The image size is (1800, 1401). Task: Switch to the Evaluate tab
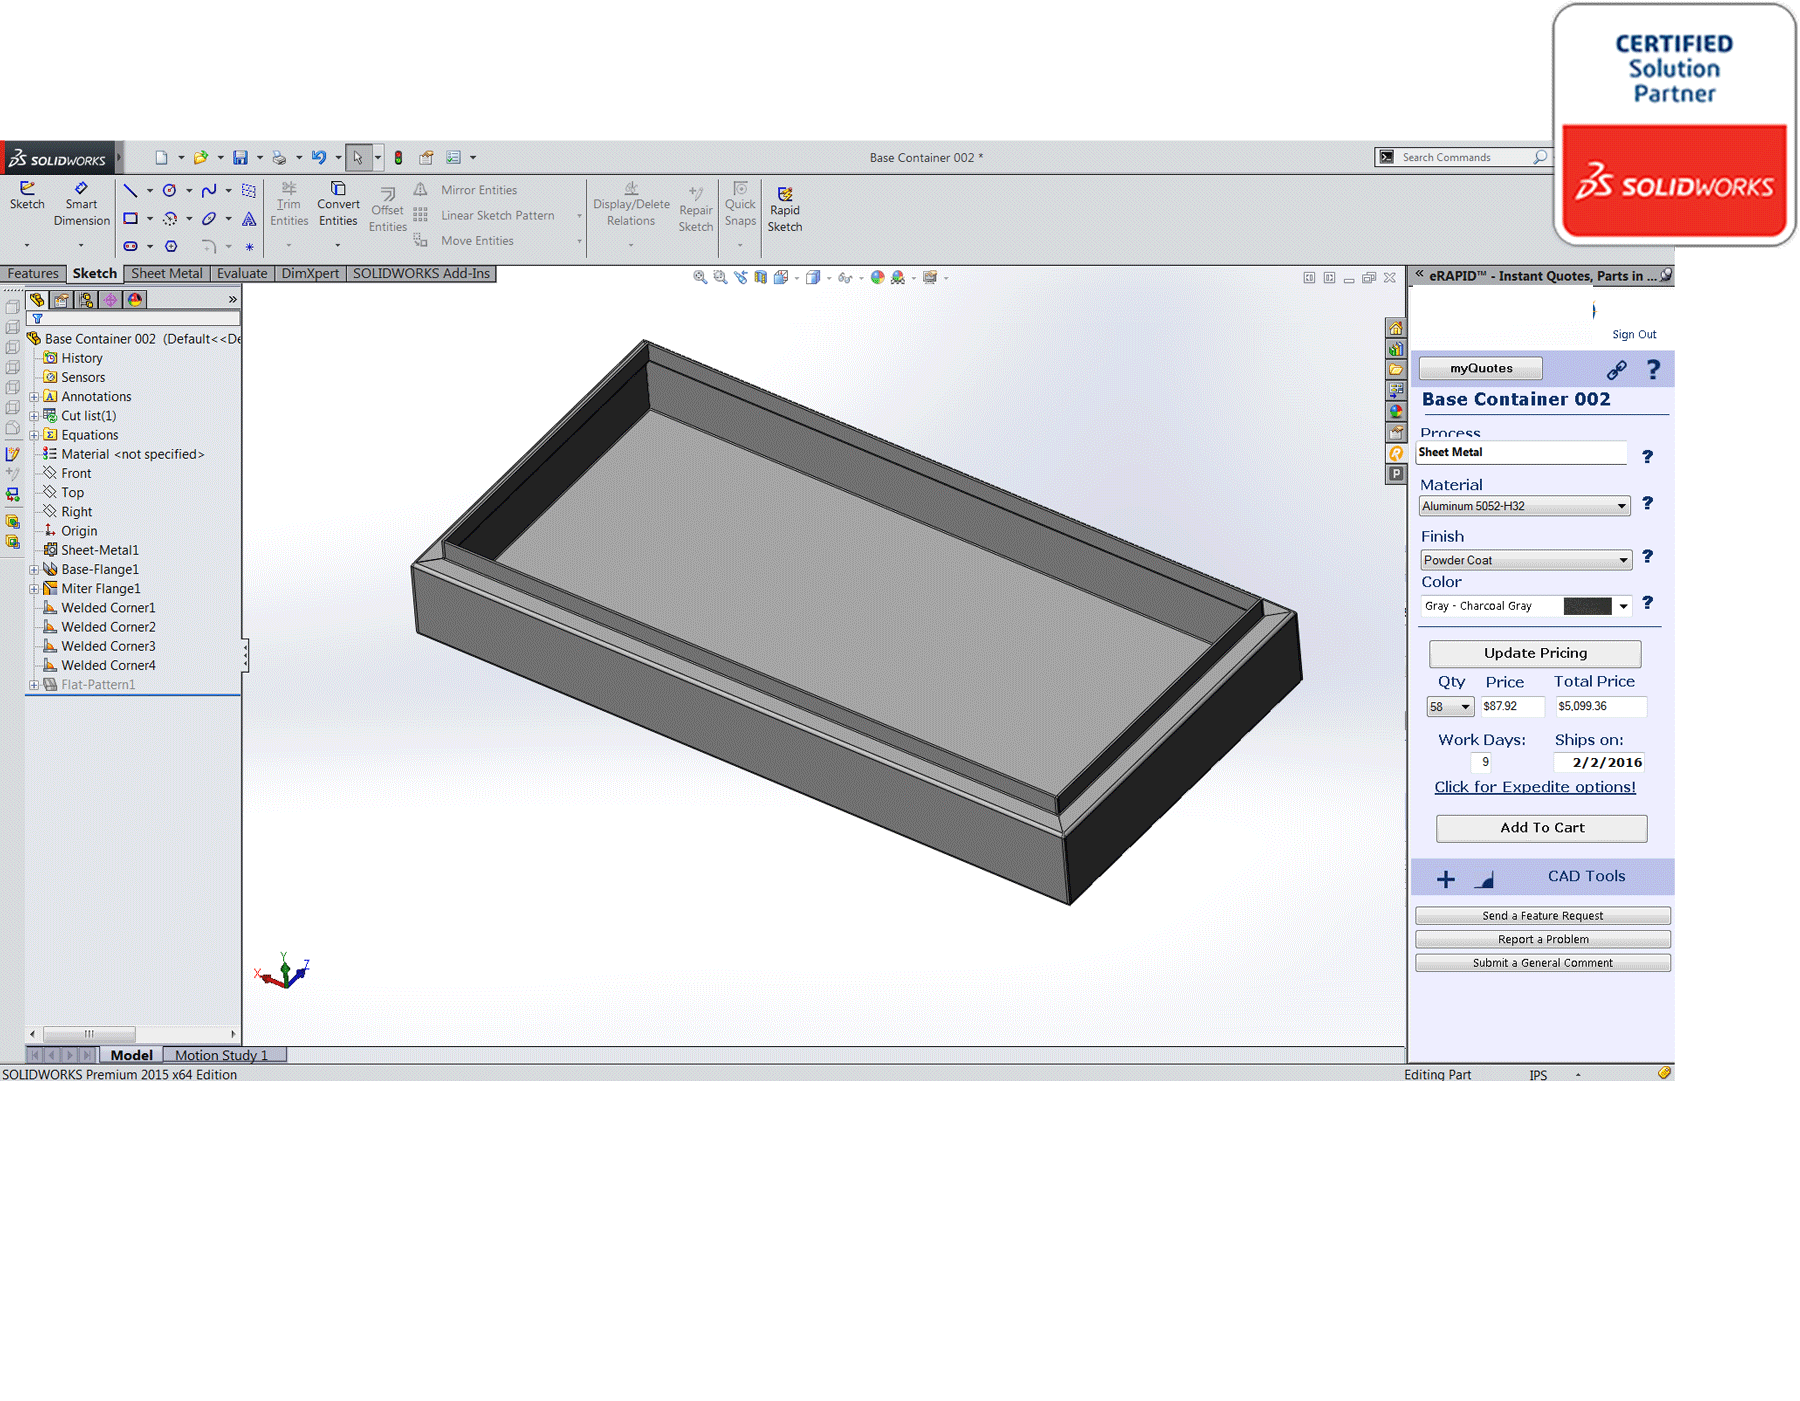pyautogui.click(x=242, y=274)
